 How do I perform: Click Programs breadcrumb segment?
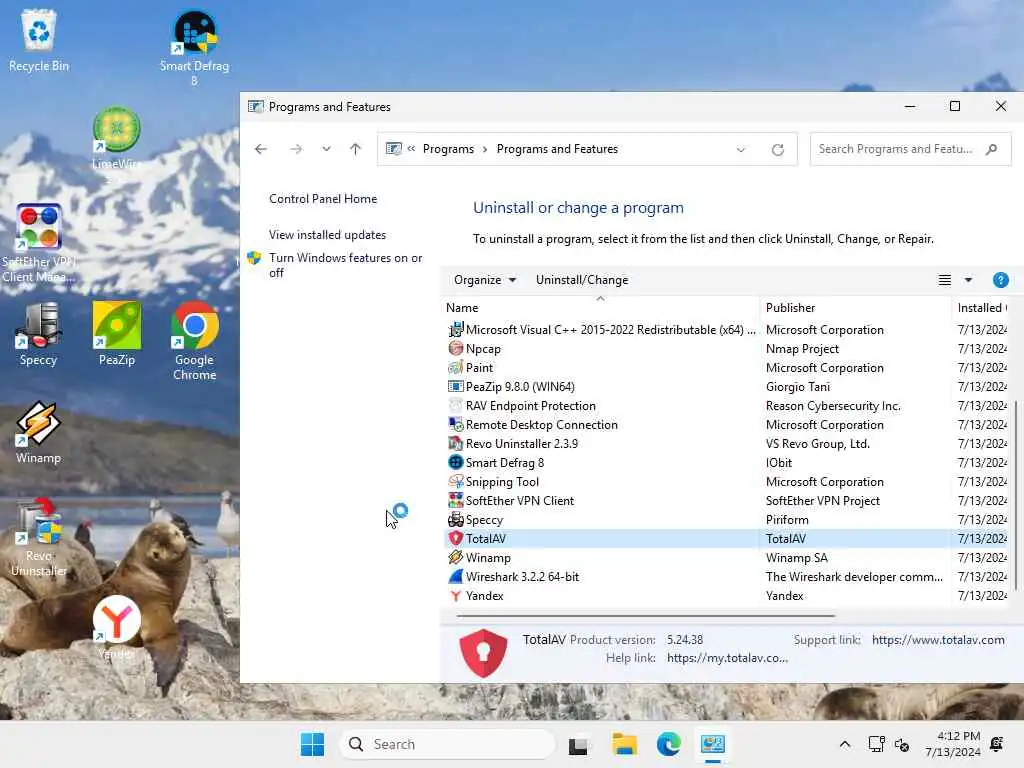click(x=448, y=149)
